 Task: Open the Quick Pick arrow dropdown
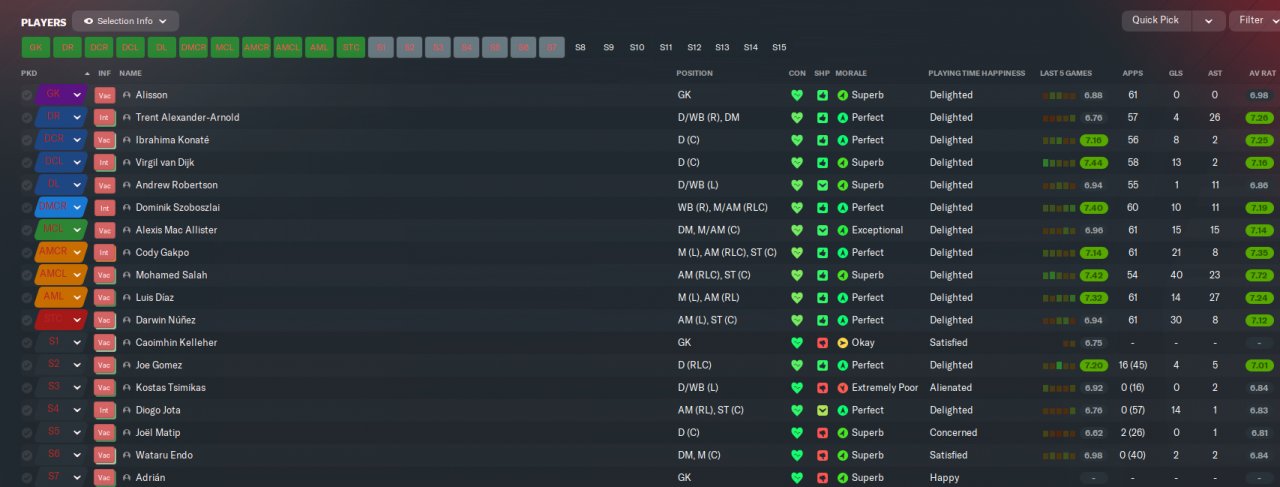[x=1210, y=20]
